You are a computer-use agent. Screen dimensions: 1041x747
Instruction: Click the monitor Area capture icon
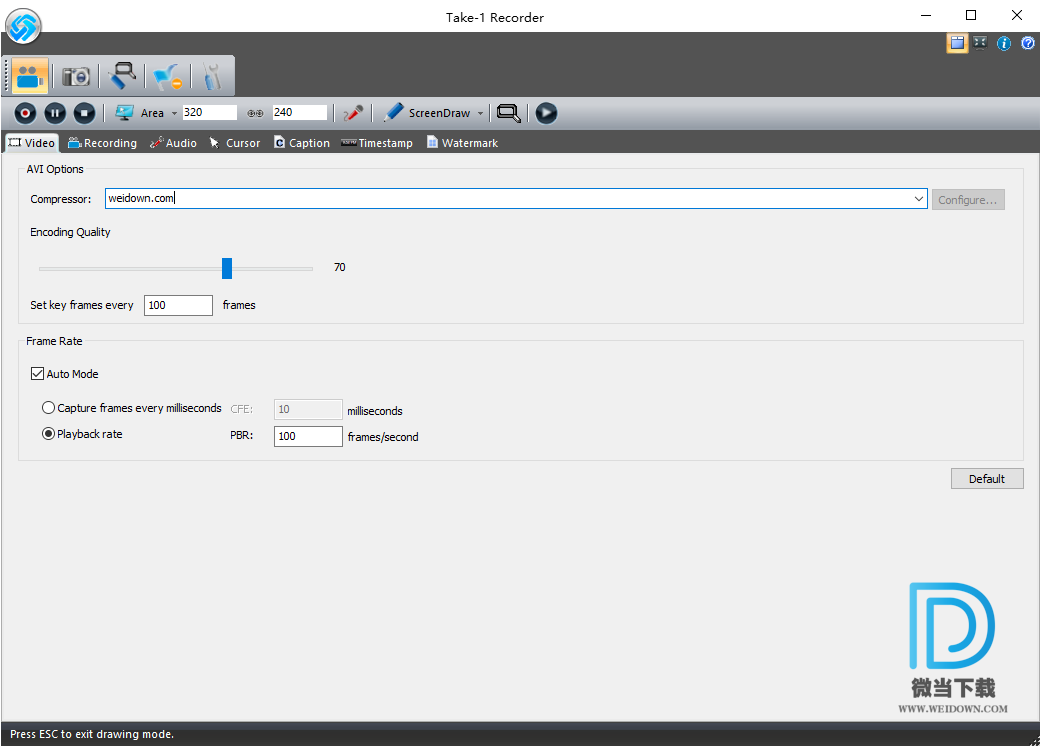(x=124, y=113)
